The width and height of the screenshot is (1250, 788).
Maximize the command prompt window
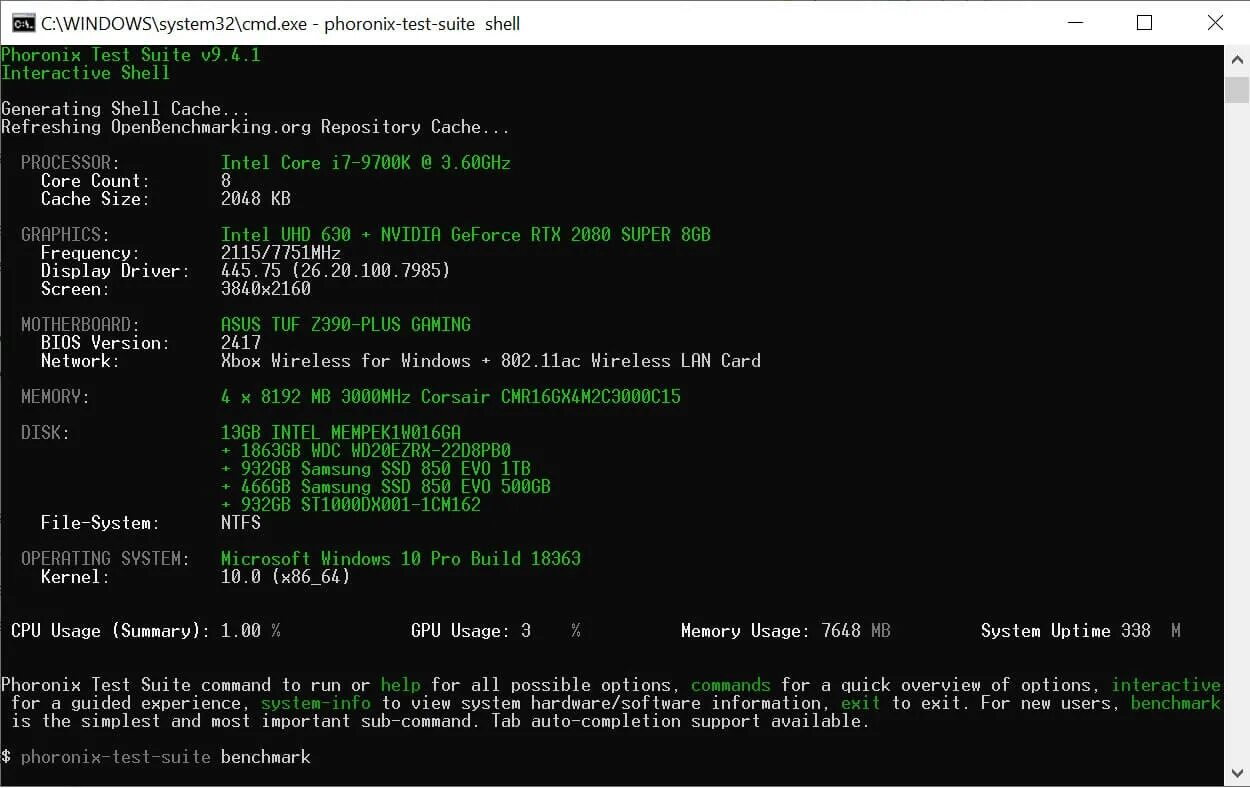[1145, 23]
